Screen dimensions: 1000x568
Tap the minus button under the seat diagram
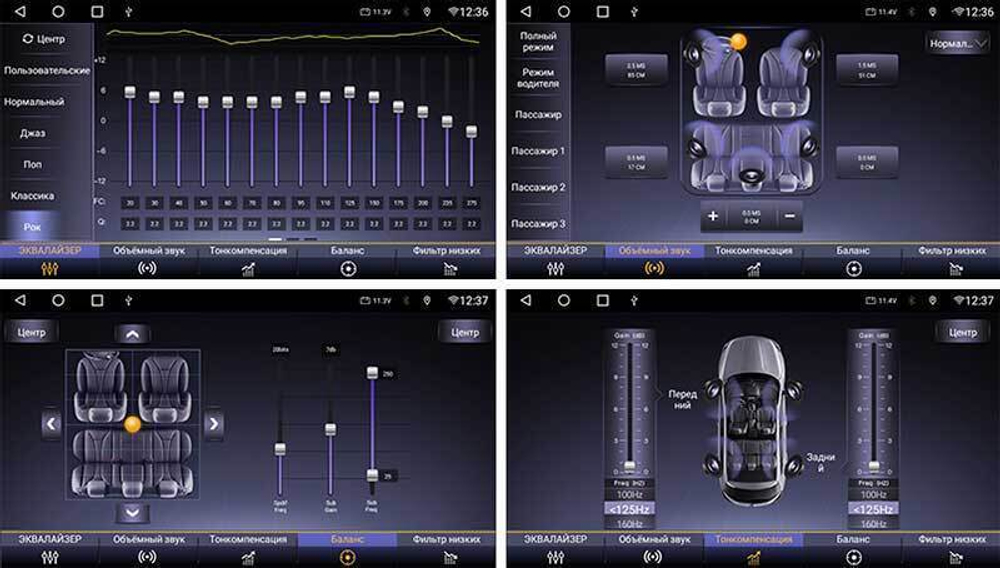[x=790, y=216]
